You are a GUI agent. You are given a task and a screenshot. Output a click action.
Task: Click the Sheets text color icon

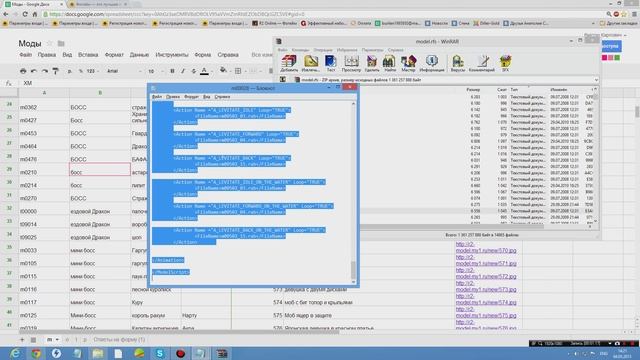[204, 71]
